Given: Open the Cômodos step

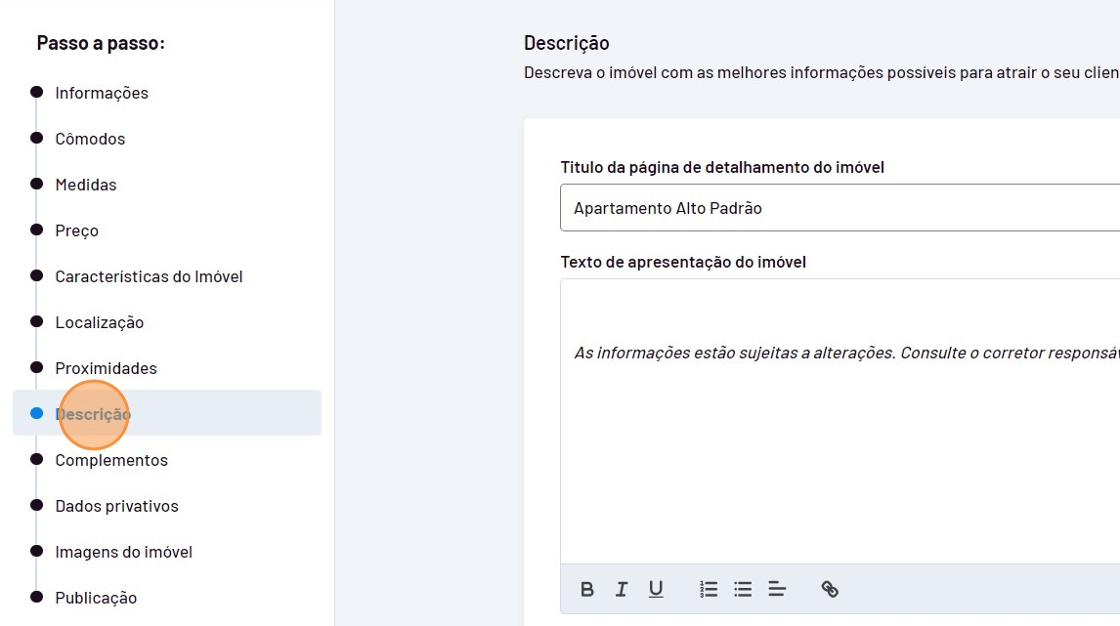Looking at the screenshot, I should (x=90, y=139).
